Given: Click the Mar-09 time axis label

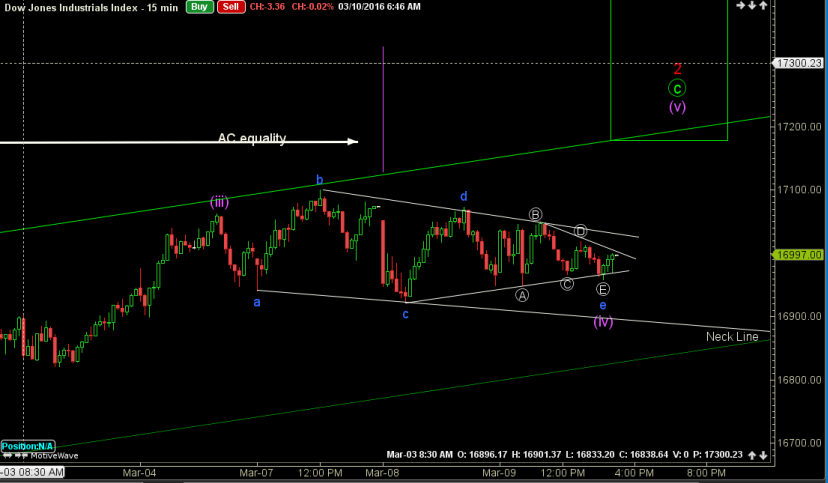Looking at the screenshot, I should coord(499,472).
